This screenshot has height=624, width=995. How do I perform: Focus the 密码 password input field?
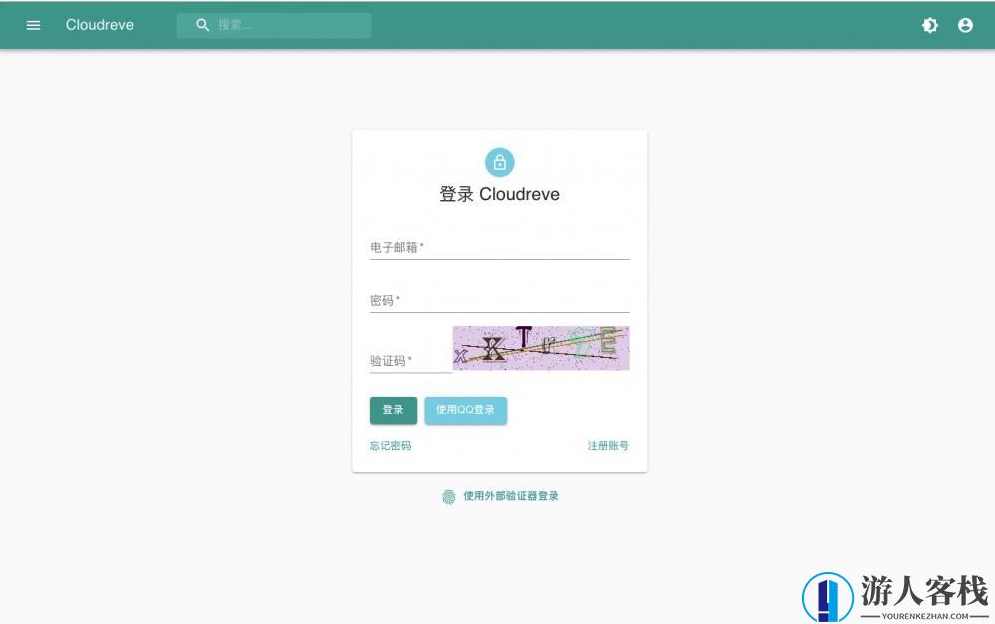499,300
